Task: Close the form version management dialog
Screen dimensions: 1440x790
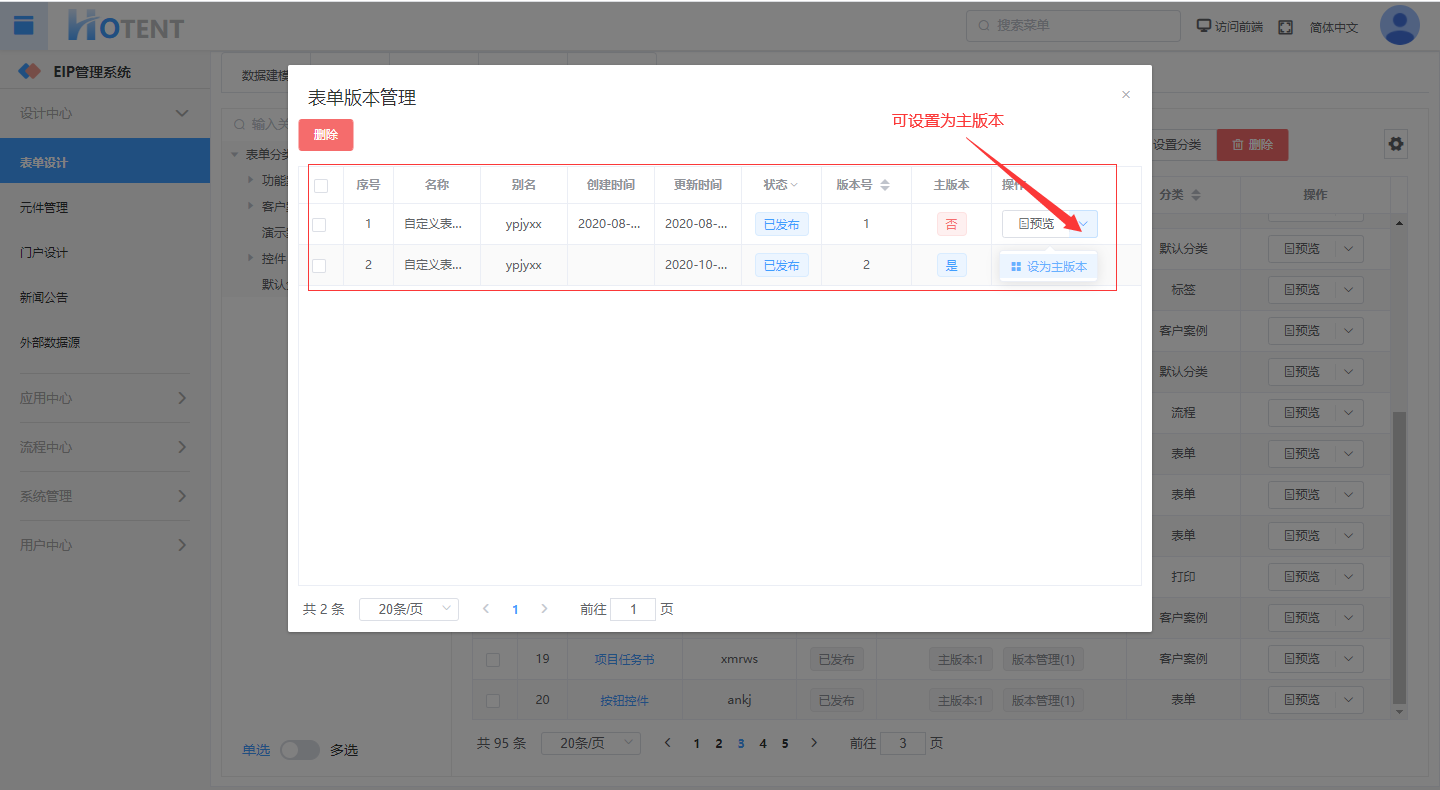Action: point(1125,95)
